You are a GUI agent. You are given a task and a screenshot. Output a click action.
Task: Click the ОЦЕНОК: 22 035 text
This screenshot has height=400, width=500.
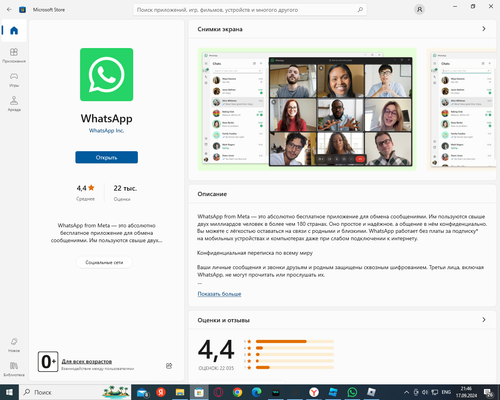[x=216, y=368]
